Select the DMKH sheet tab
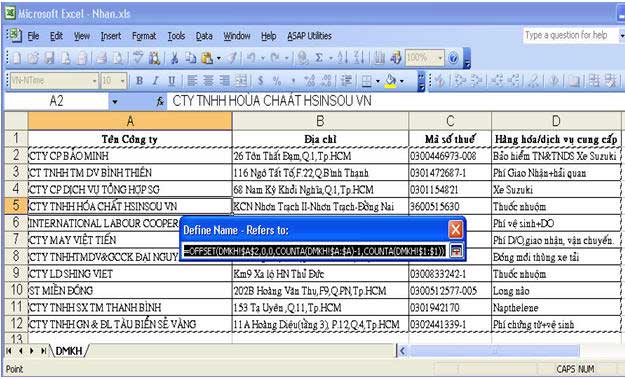This screenshot has height=379, width=625. tap(69, 351)
